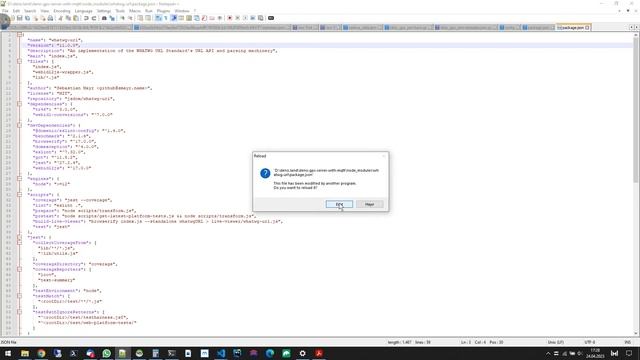Viewport: 640px width, 360px height.
Task: Click the Undo toolbar icon
Action: click(86, 18)
